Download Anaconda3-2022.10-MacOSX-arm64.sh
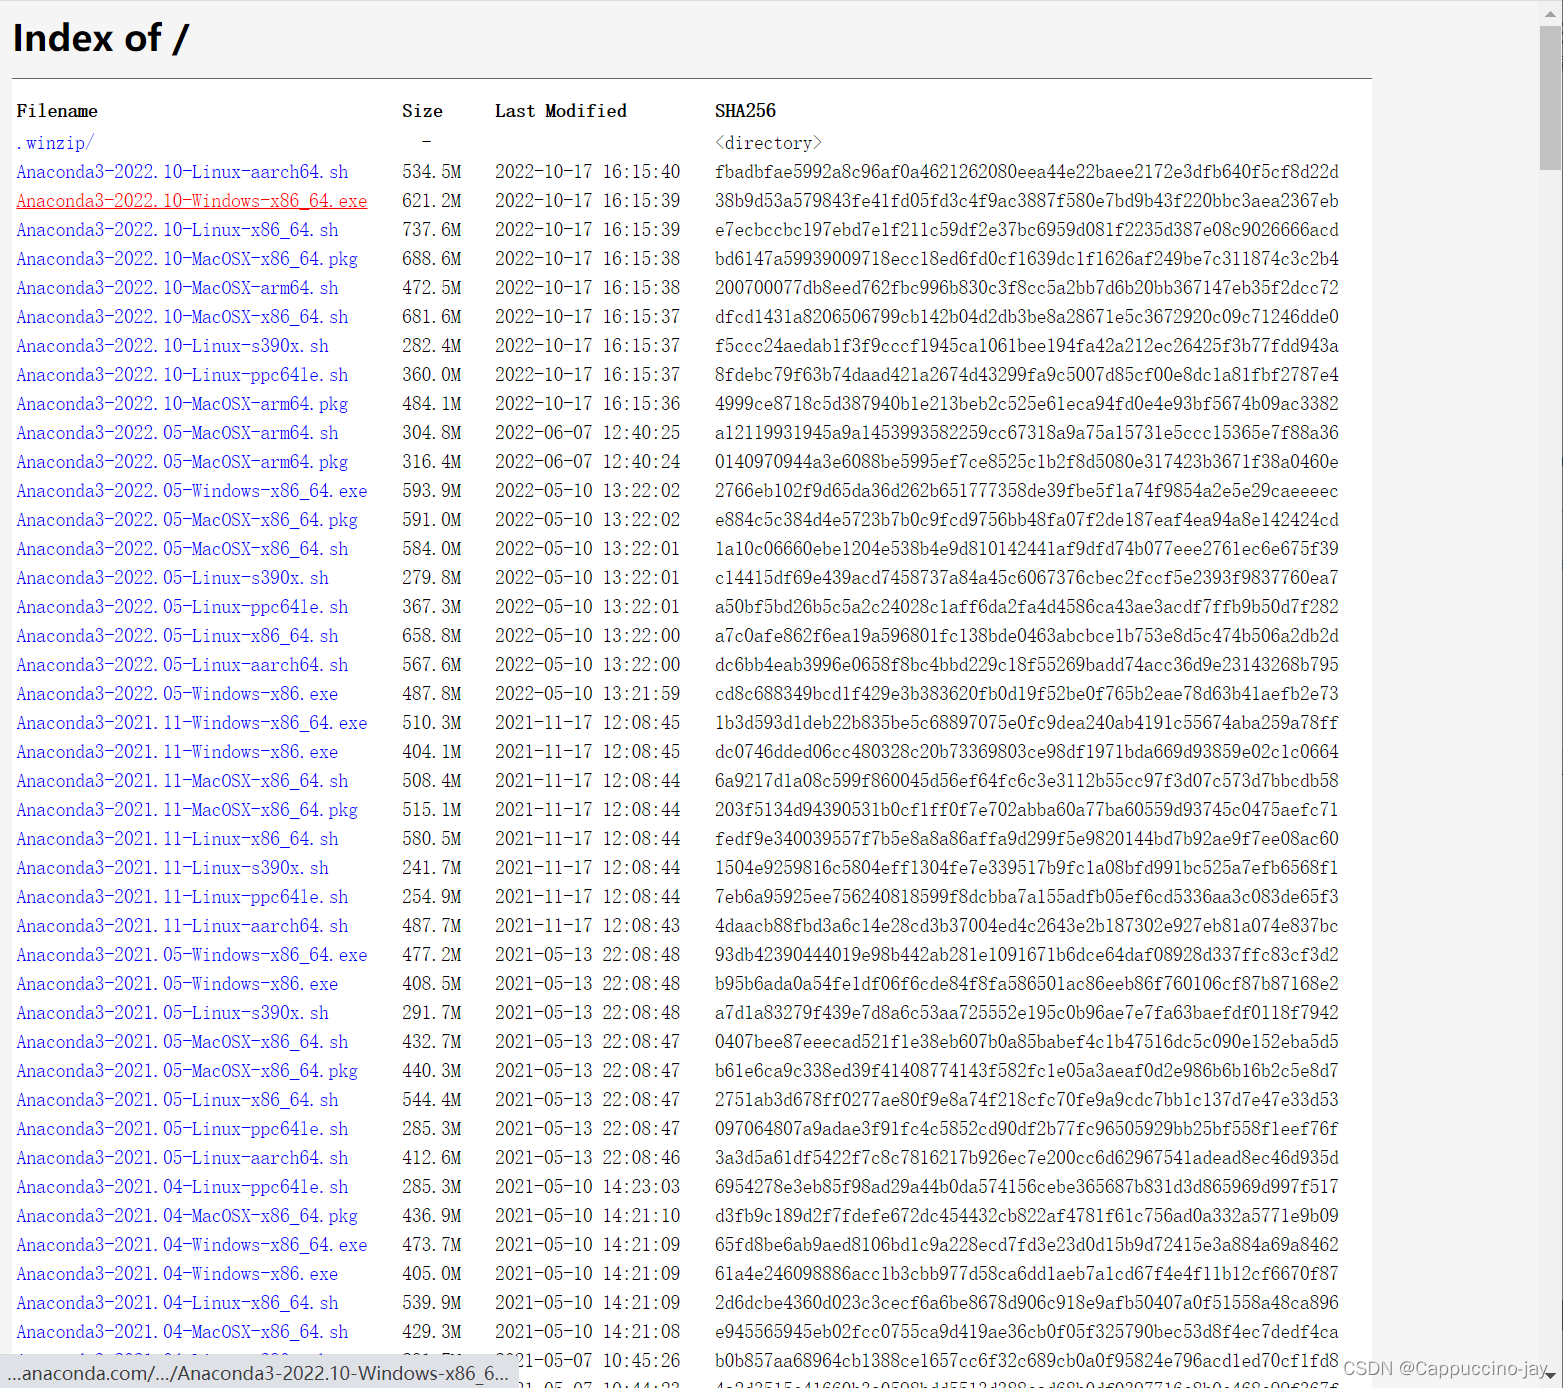The height and width of the screenshot is (1388, 1563). click(177, 288)
